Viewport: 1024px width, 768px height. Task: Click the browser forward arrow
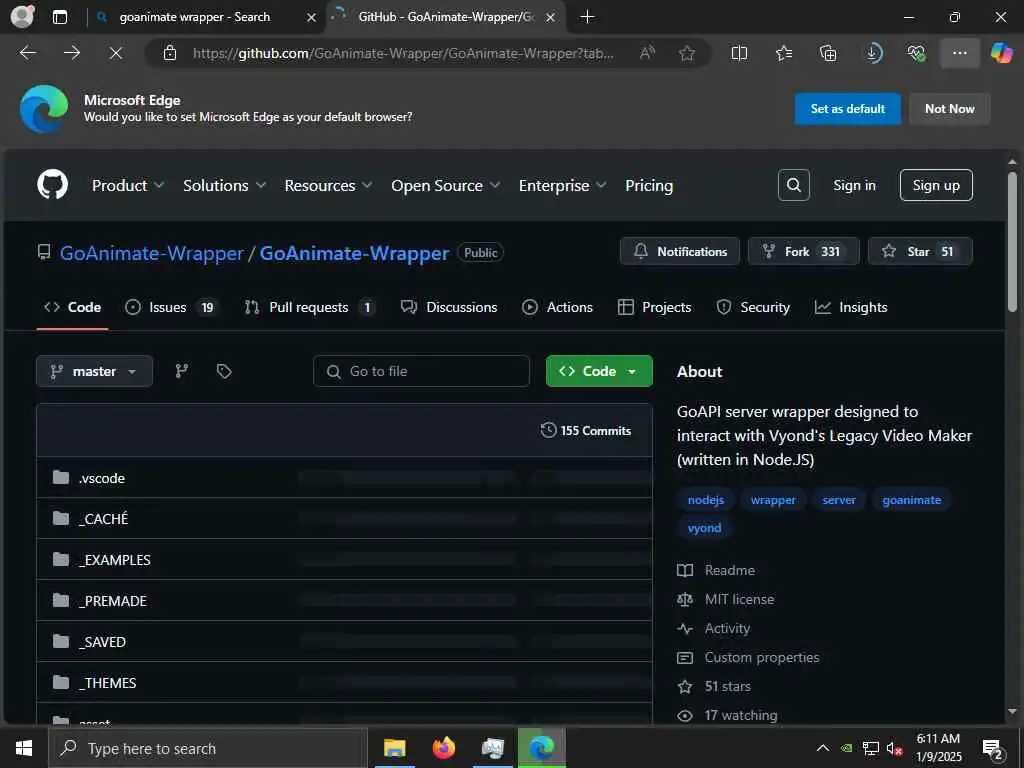72,53
